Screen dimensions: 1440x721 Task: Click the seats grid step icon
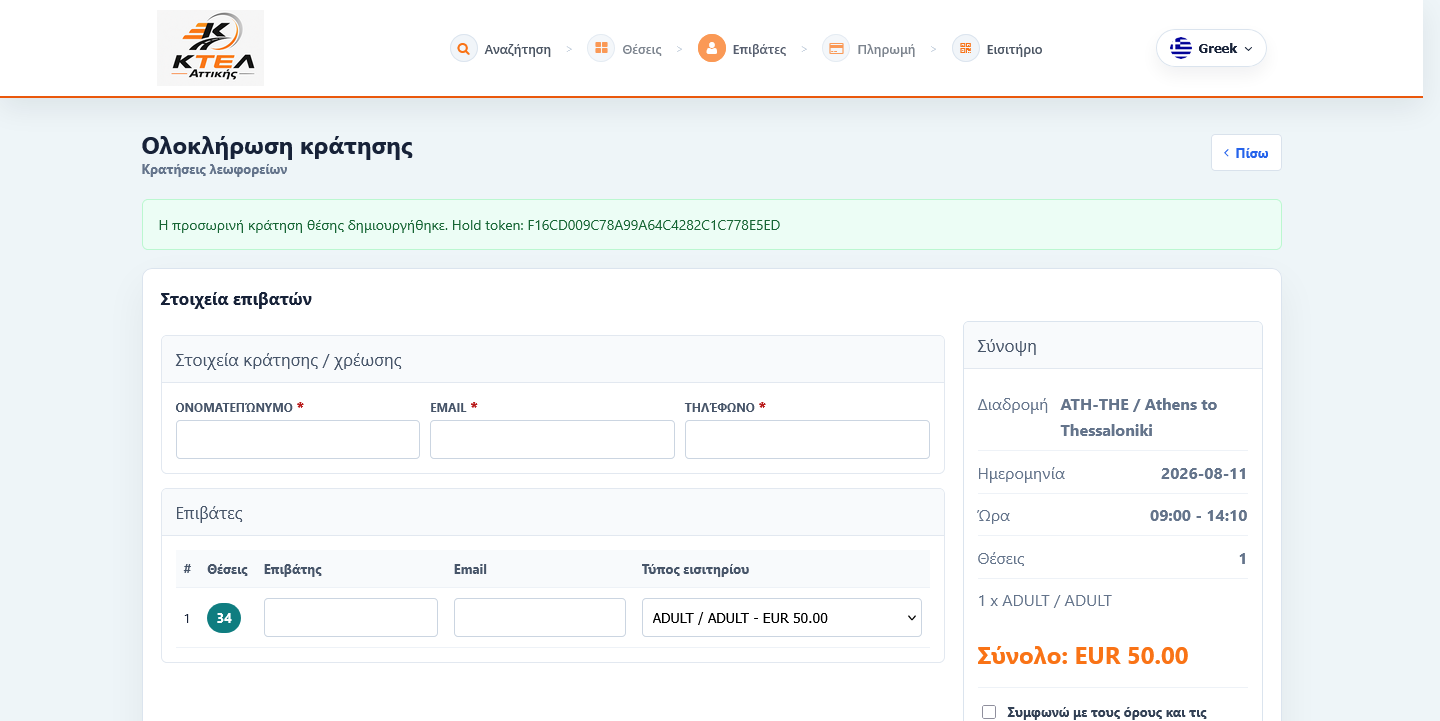(x=600, y=48)
